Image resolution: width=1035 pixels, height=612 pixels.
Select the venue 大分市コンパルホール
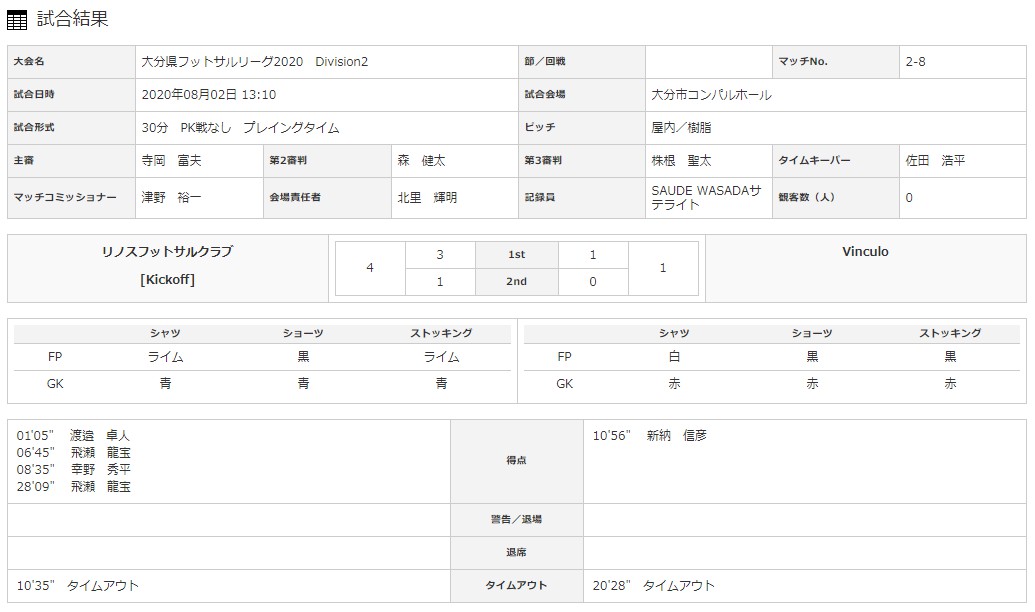click(x=711, y=95)
